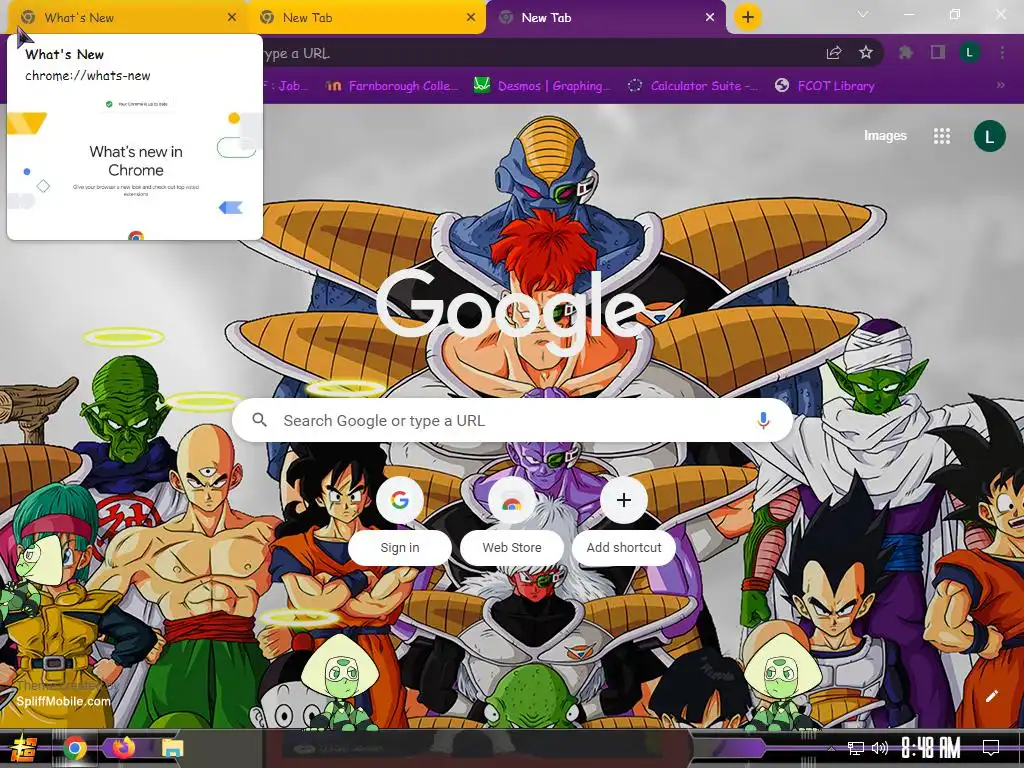Click the search magnifier icon
The height and width of the screenshot is (768, 1024).
pos(259,420)
